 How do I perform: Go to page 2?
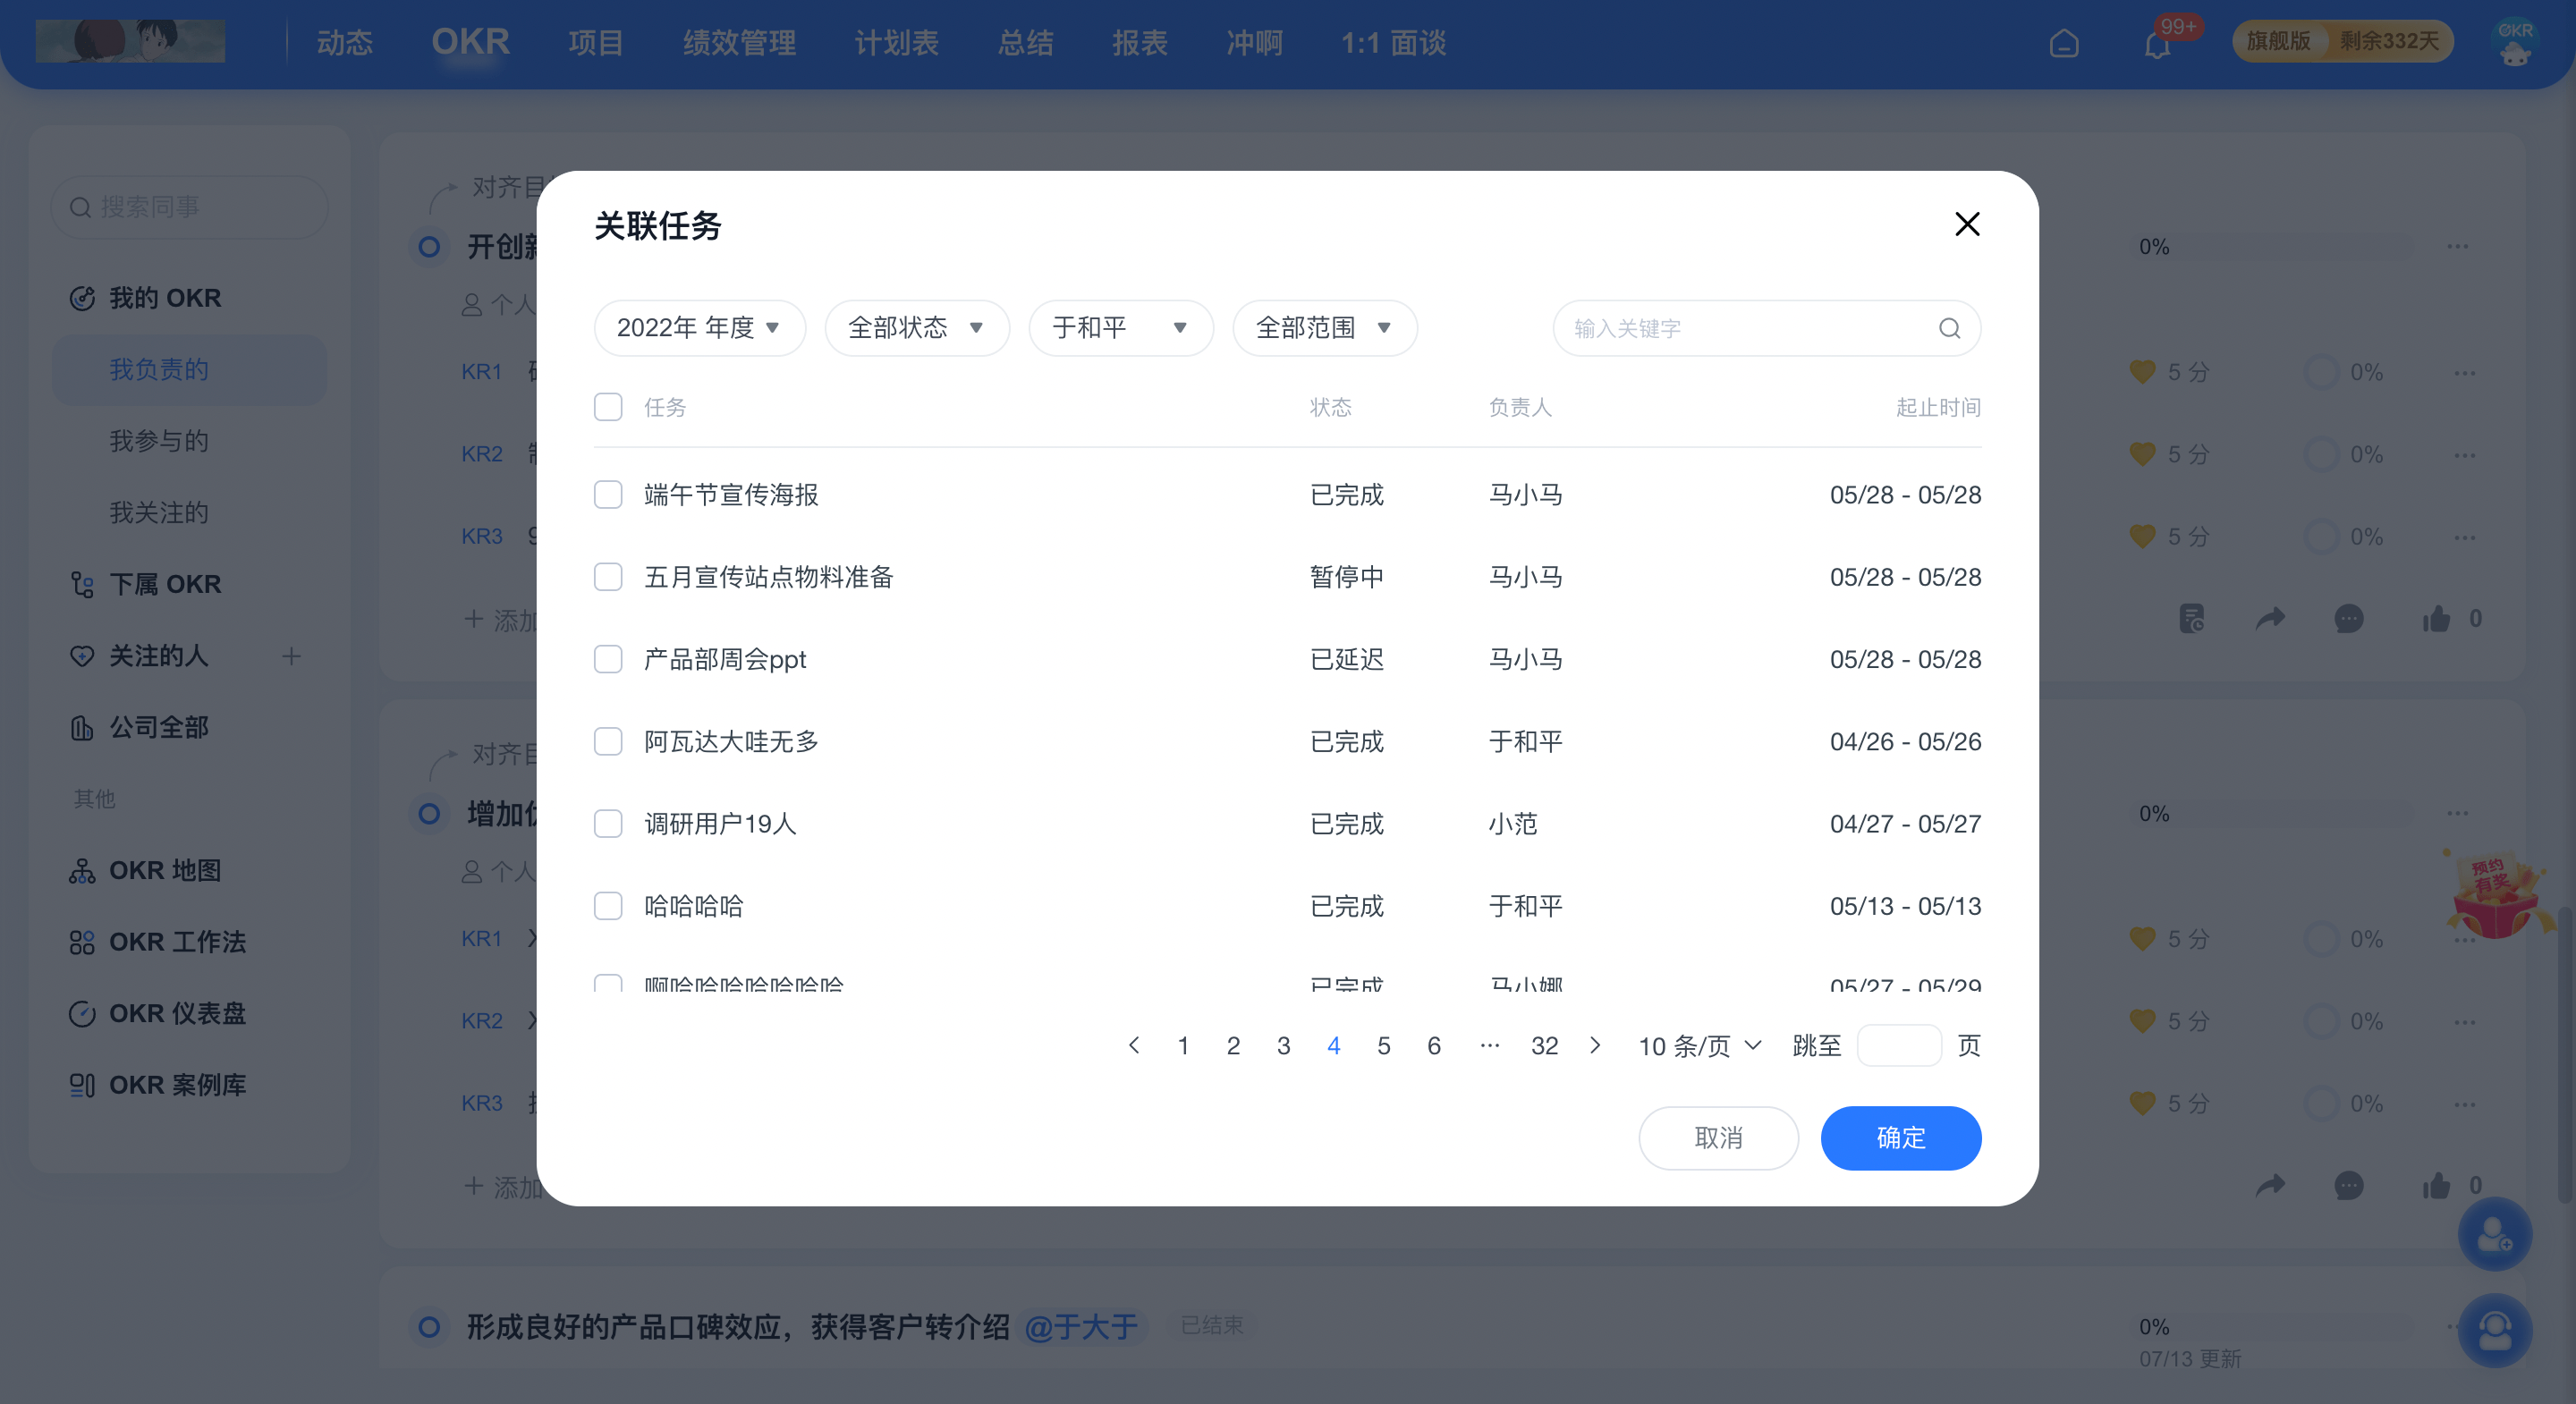1233,1046
